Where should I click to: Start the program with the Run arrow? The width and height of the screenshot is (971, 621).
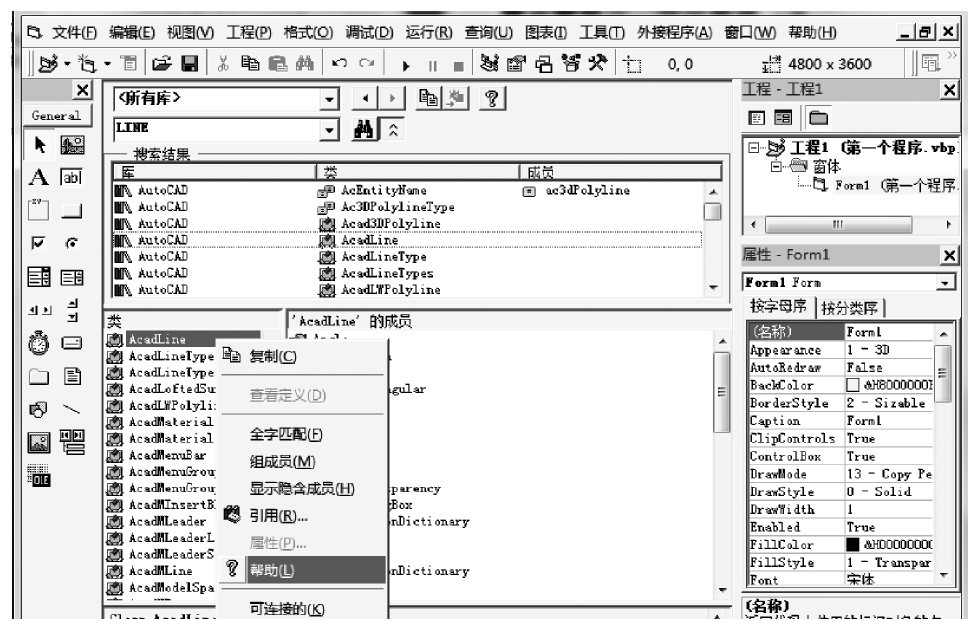click(406, 65)
